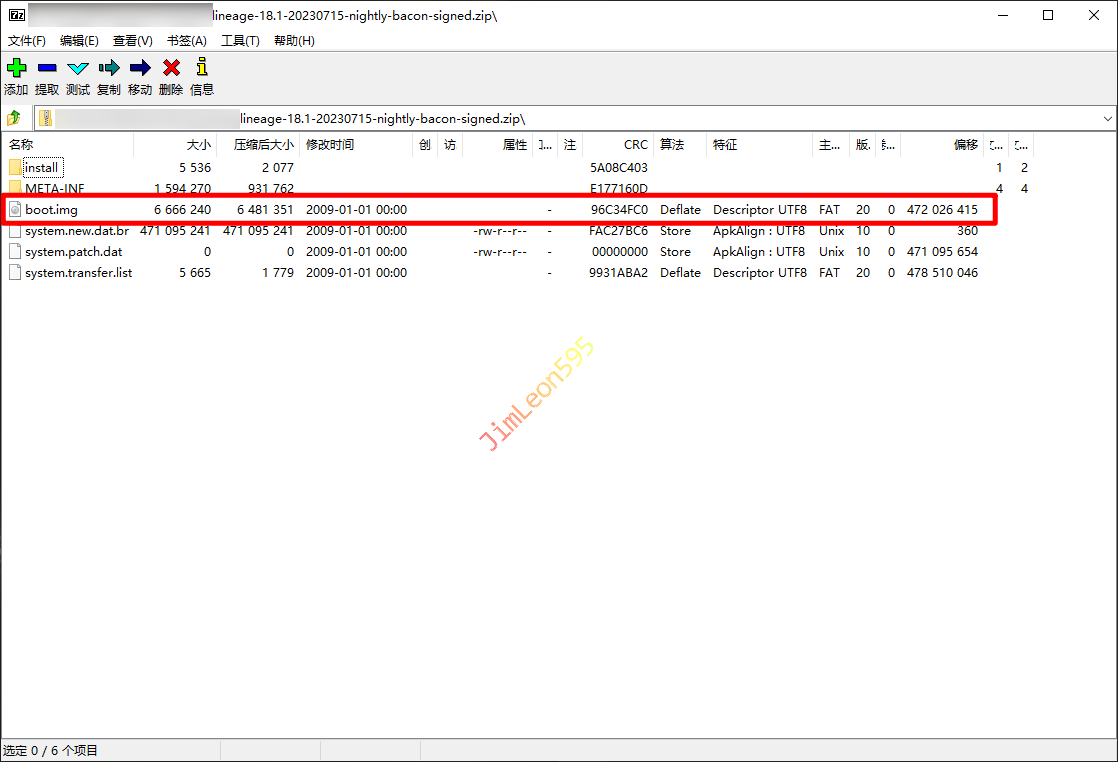The width and height of the screenshot is (1118, 762).
Task: Click the yellow Info (信息) icon
Action: coord(202,68)
